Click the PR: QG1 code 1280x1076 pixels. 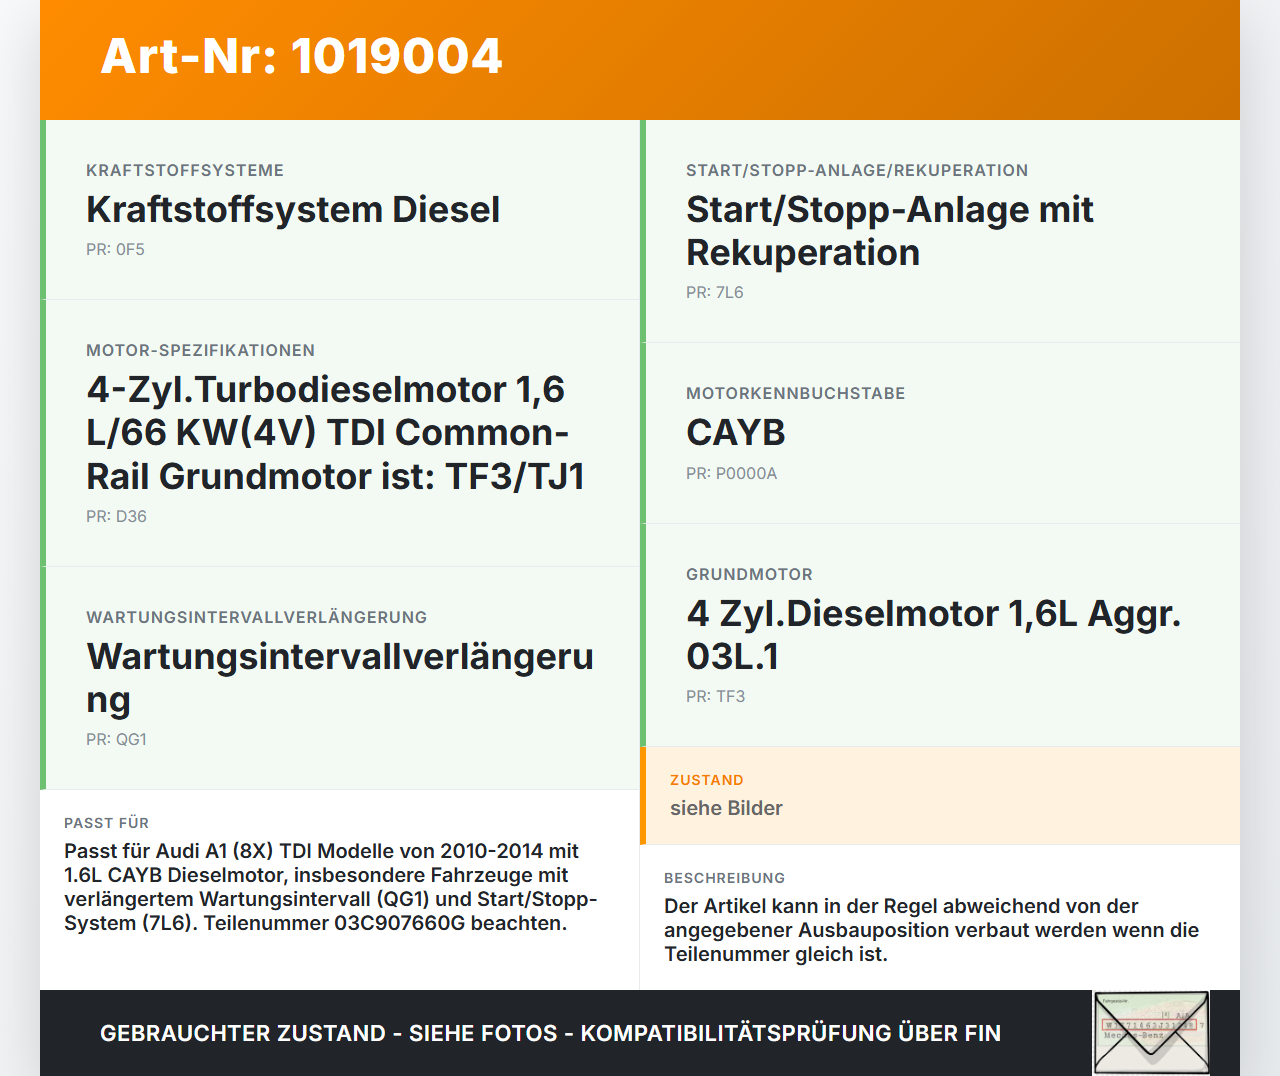[x=116, y=739]
